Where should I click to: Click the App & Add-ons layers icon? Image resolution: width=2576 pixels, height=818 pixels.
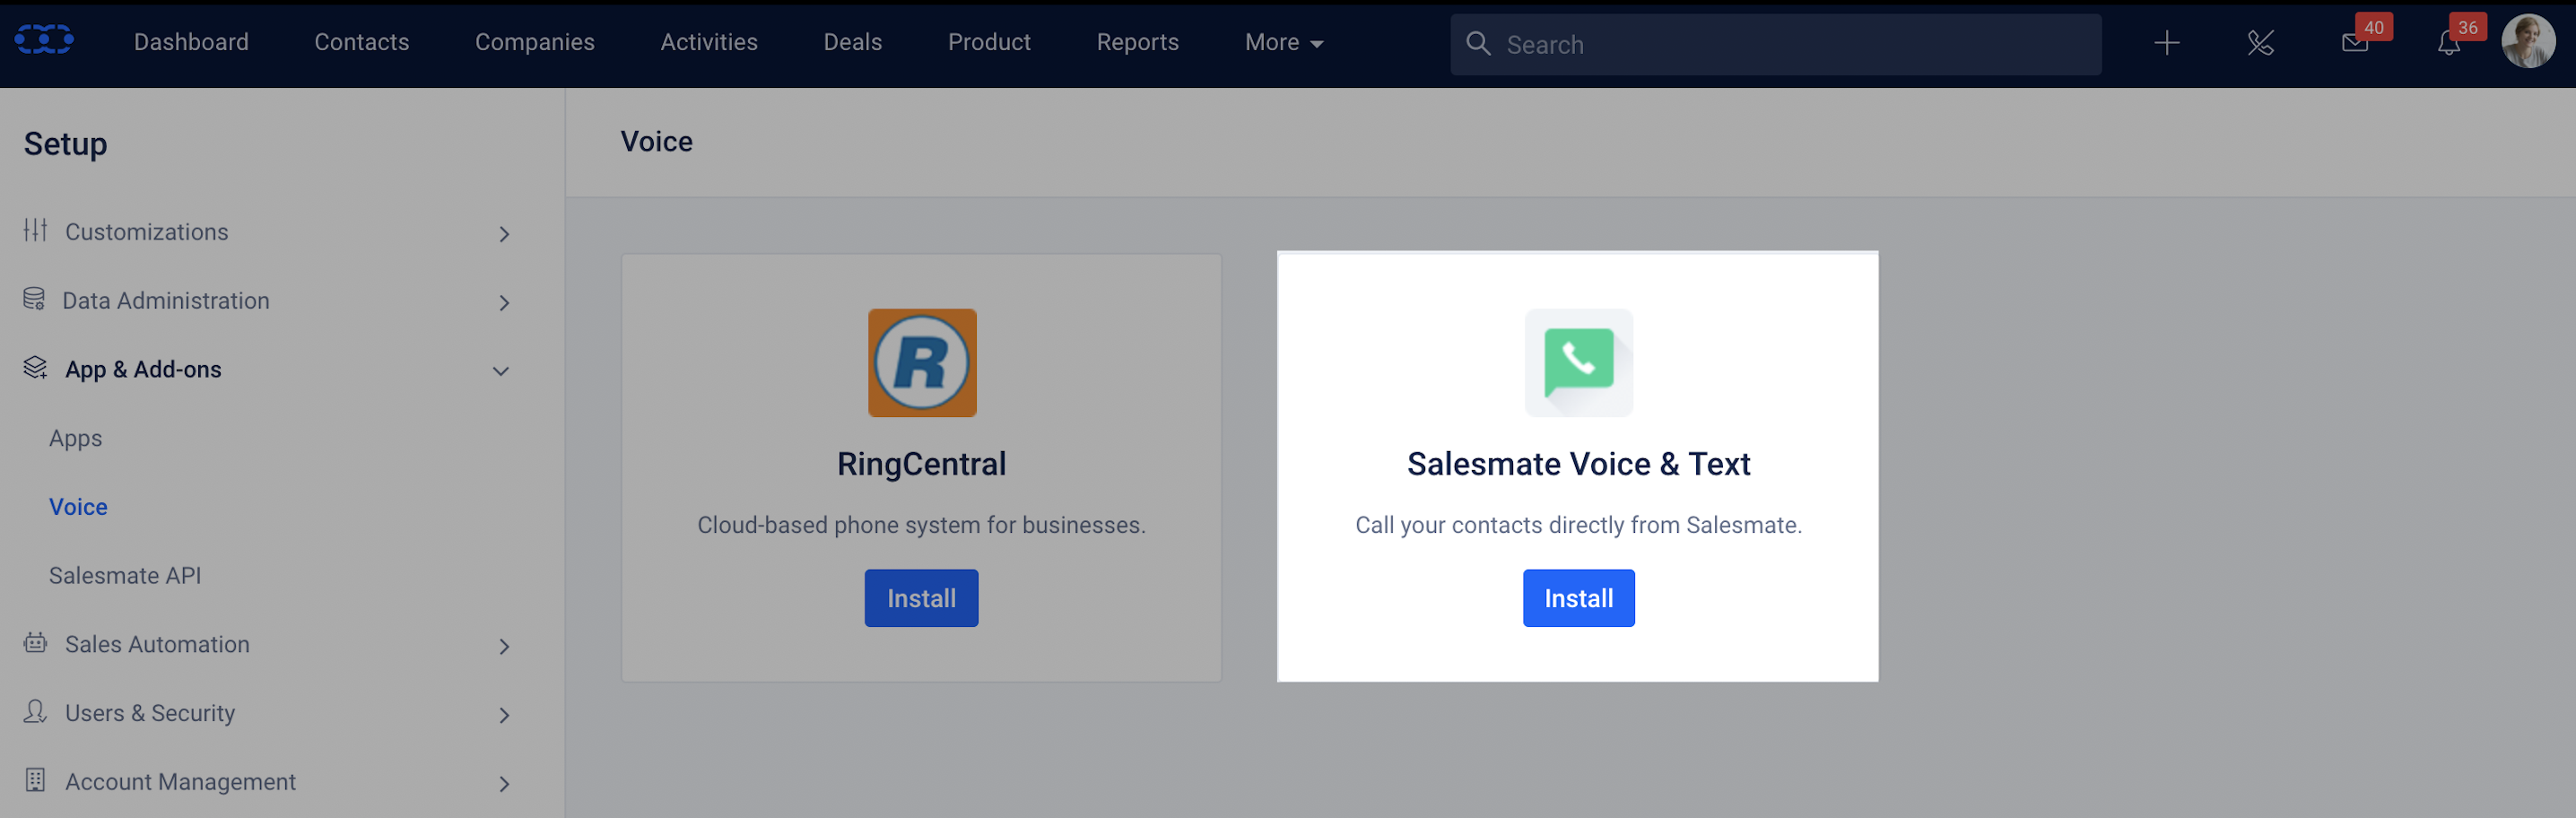coord(35,368)
